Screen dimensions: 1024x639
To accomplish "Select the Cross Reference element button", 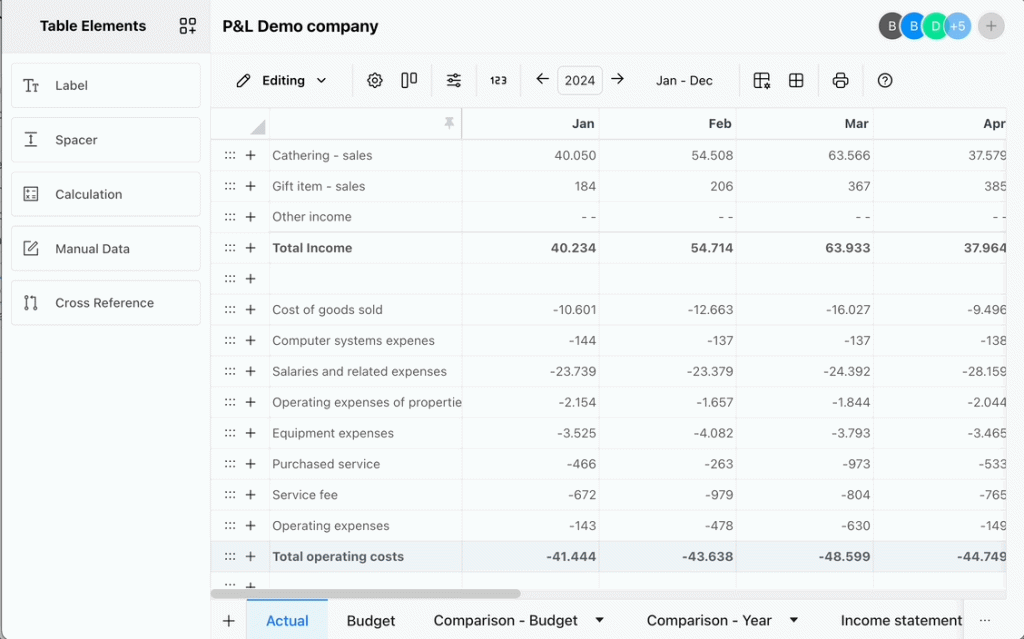I will coord(106,303).
